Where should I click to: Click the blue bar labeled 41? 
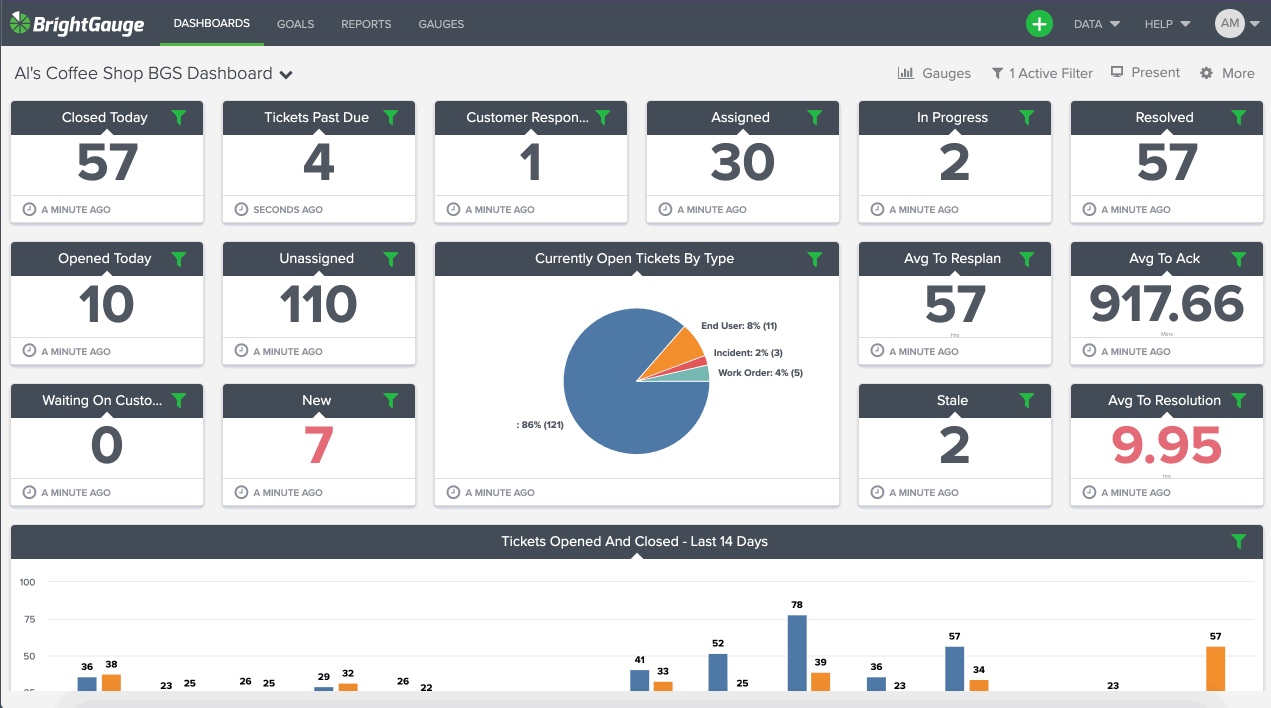coord(639,680)
